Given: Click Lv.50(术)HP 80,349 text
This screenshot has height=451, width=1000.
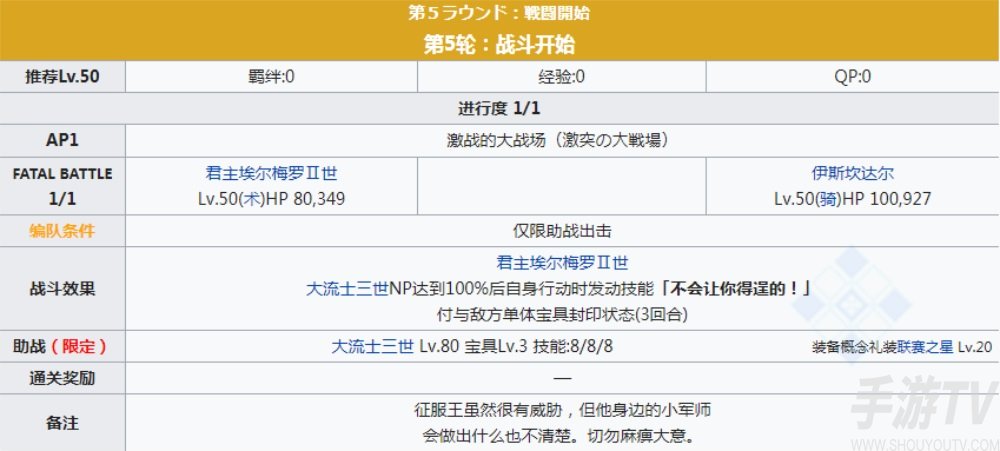Looking at the screenshot, I should tap(272, 199).
